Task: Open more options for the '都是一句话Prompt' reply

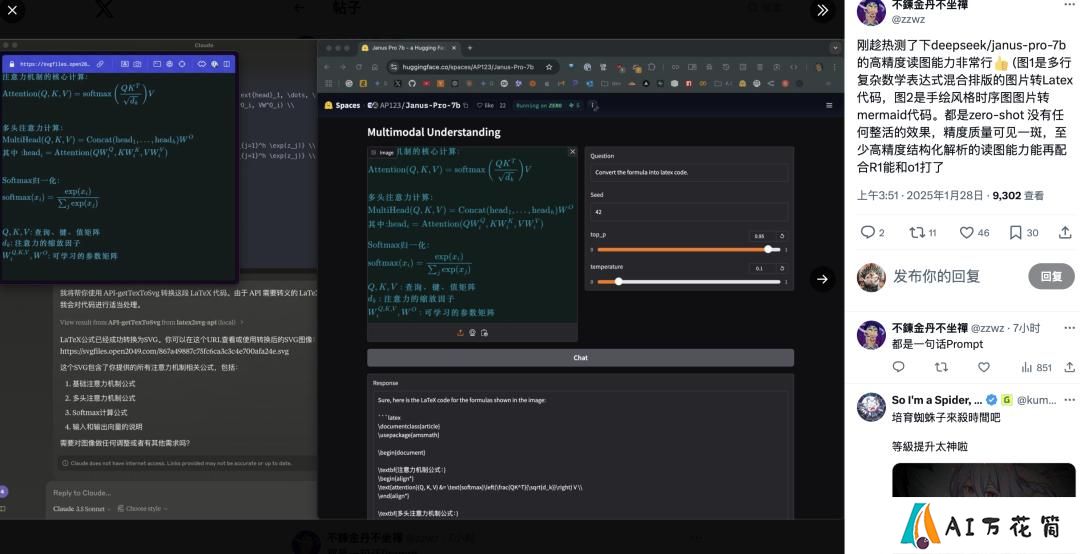Action: pos(1069,328)
